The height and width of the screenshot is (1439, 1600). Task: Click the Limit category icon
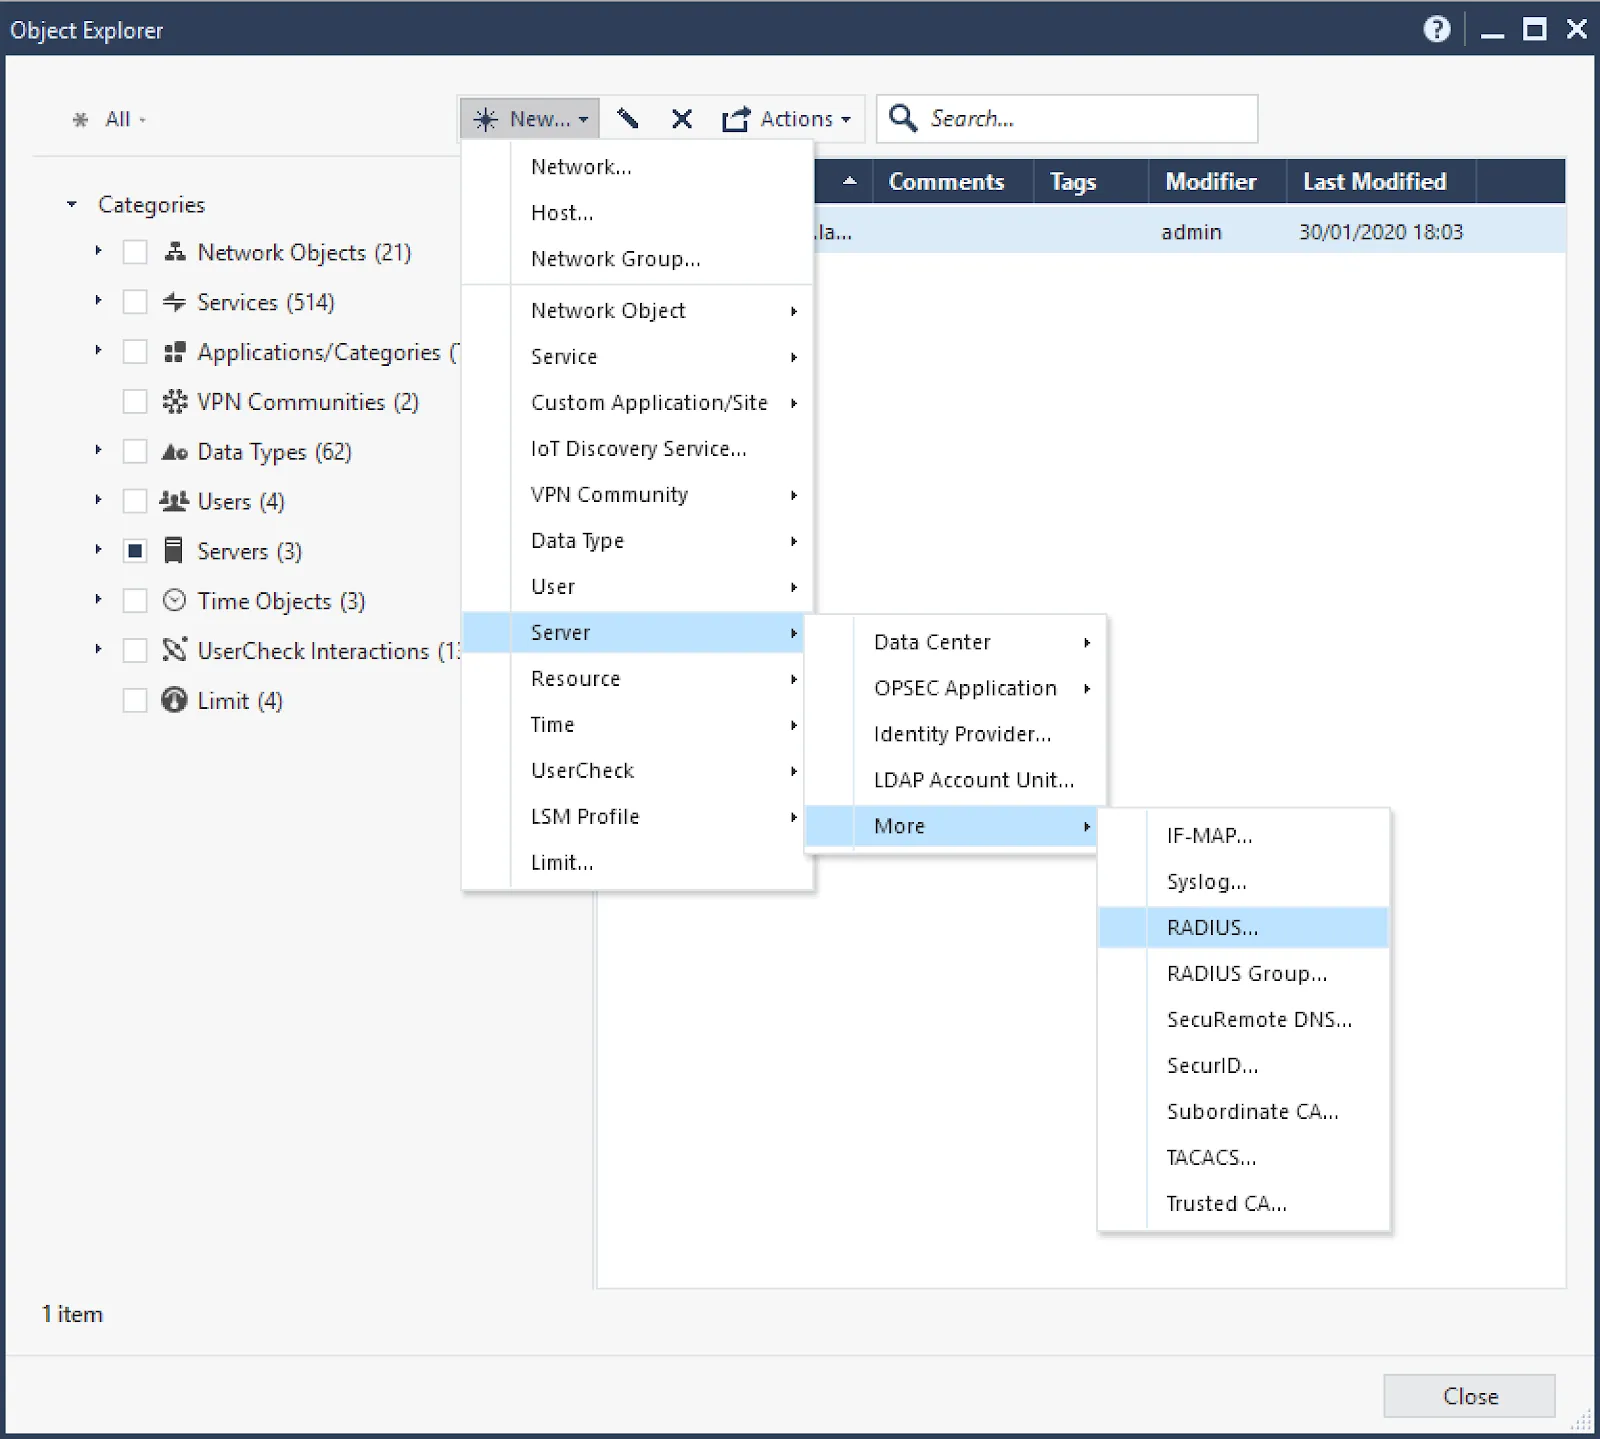point(174,700)
